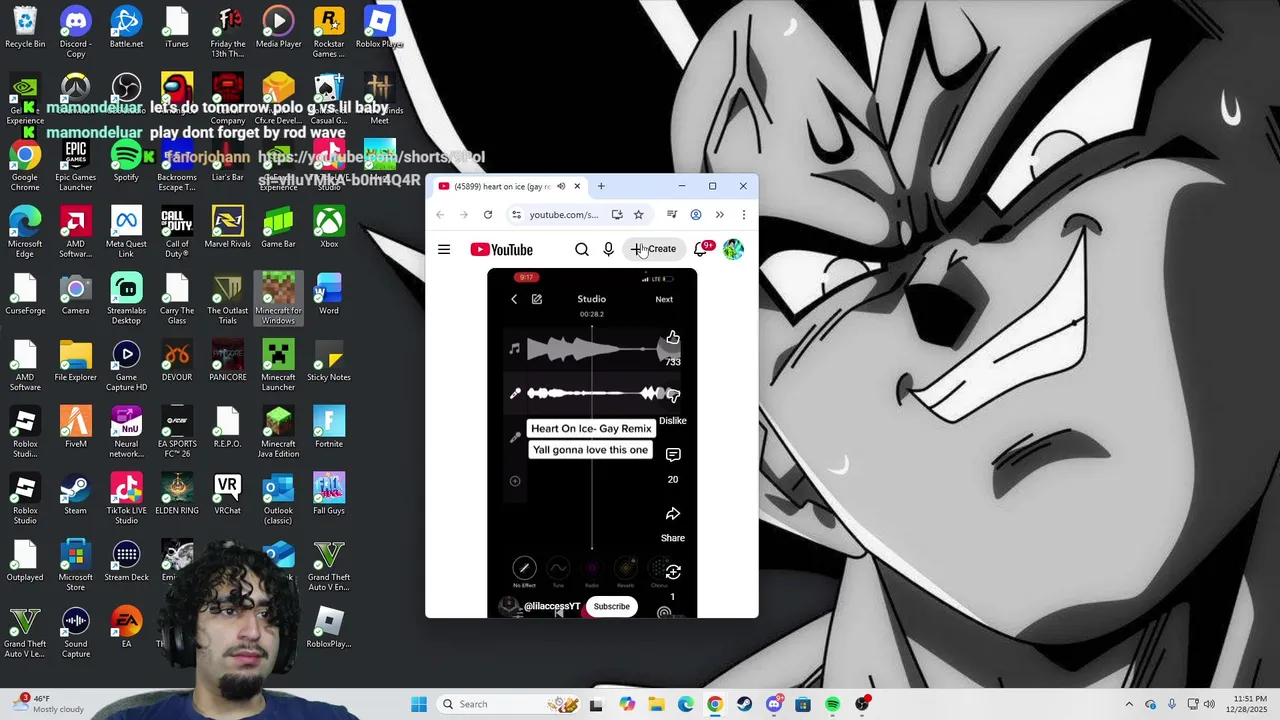Viewport: 1280px width, 720px height.
Task: Select the CurseForge desktop icon
Action: [25, 295]
